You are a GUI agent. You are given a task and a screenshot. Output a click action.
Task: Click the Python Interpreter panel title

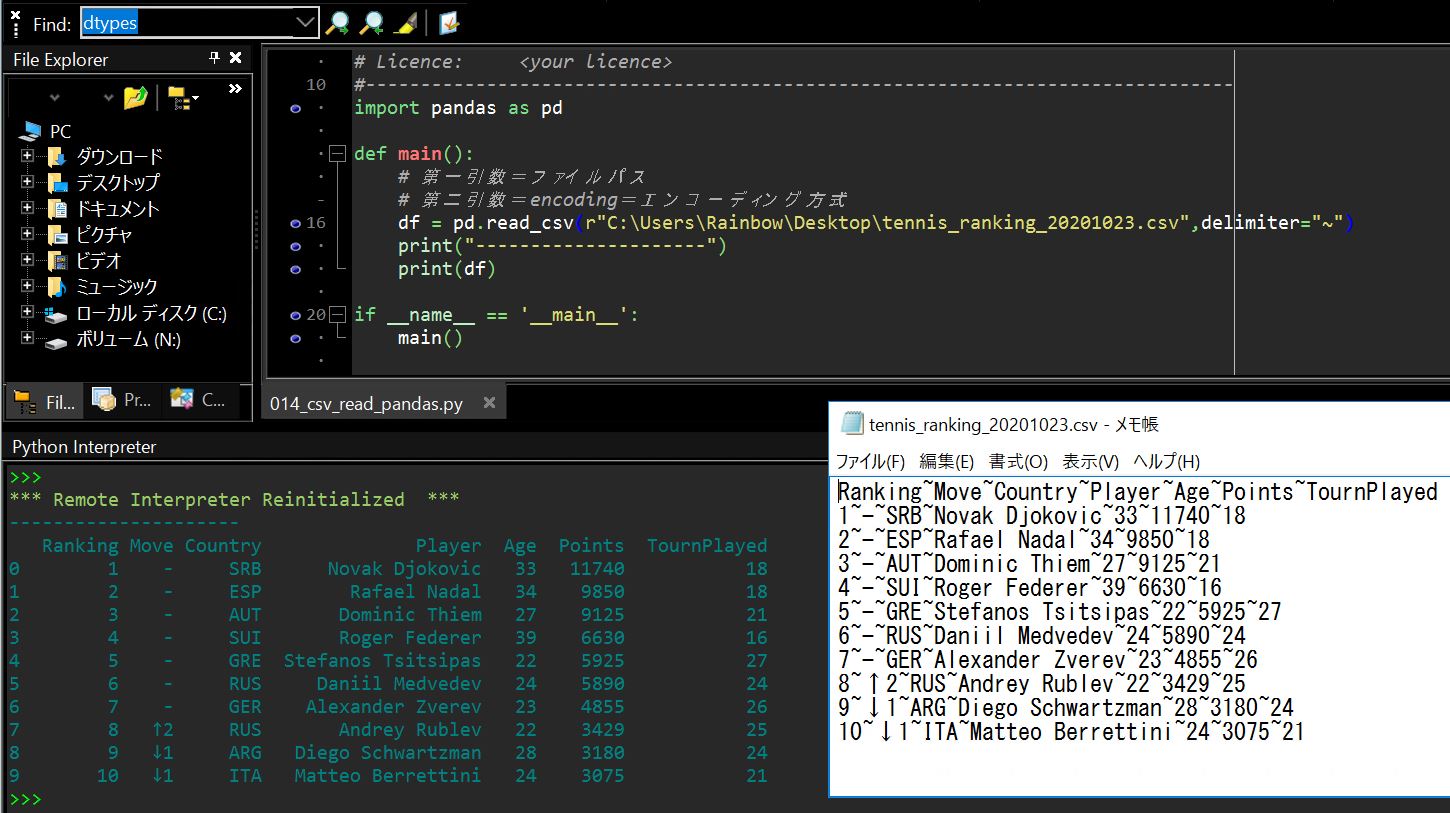[84, 447]
